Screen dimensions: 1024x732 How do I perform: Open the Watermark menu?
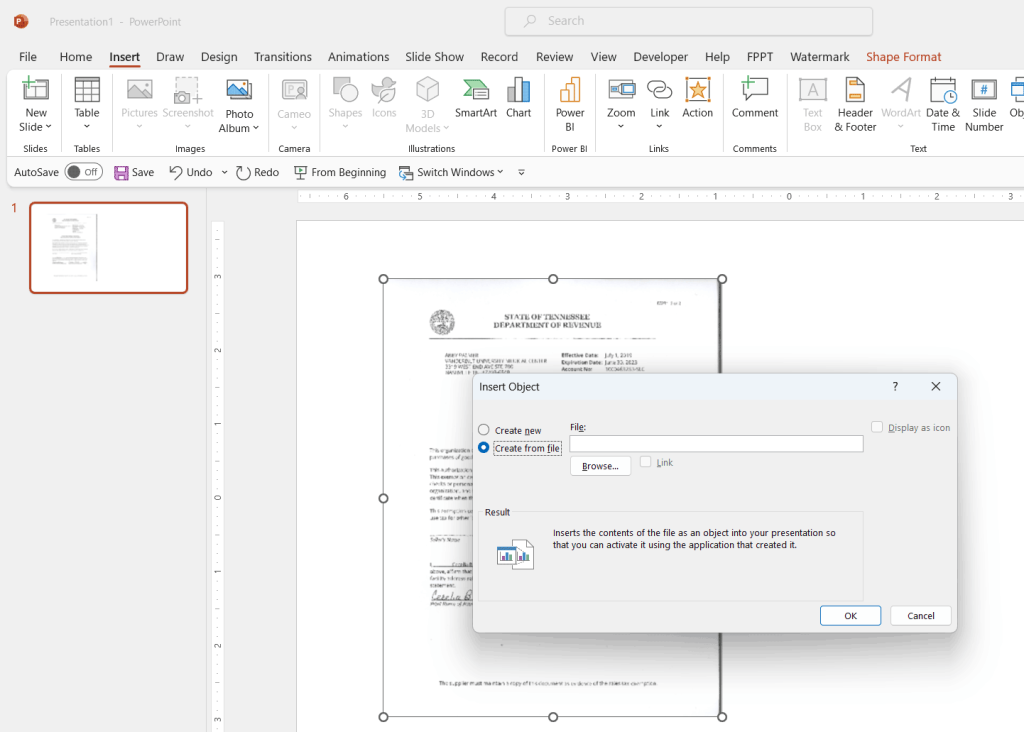[819, 57]
